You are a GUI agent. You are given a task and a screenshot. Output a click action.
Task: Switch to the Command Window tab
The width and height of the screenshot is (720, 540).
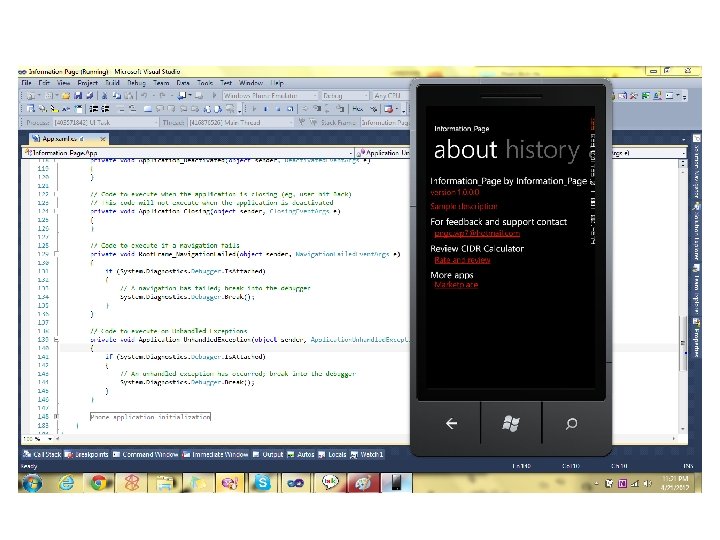[x=146, y=454]
